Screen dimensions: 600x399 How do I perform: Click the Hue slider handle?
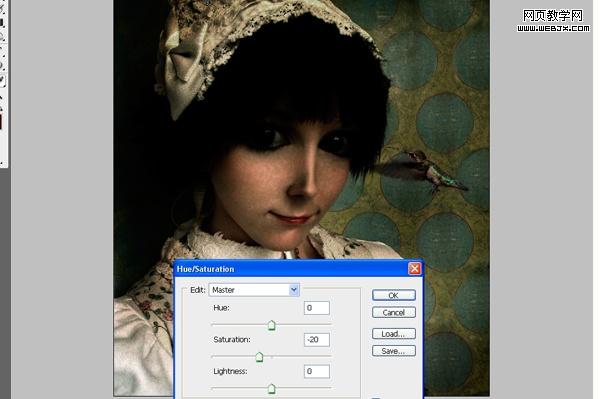[x=271, y=326]
